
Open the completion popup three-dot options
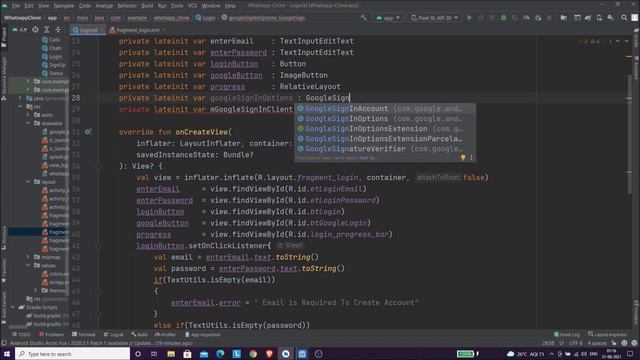coord(471,158)
